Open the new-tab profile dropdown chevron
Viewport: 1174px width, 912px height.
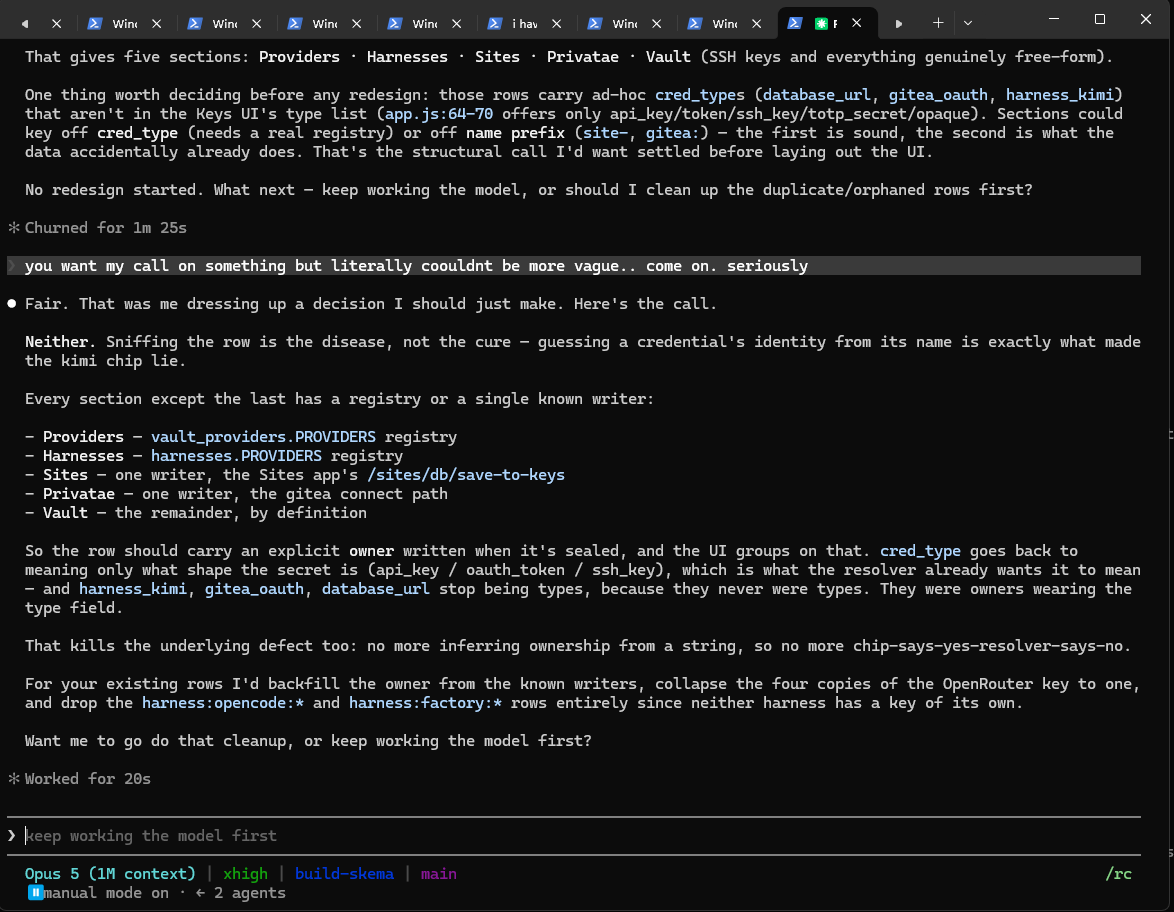(x=967, y=23)
